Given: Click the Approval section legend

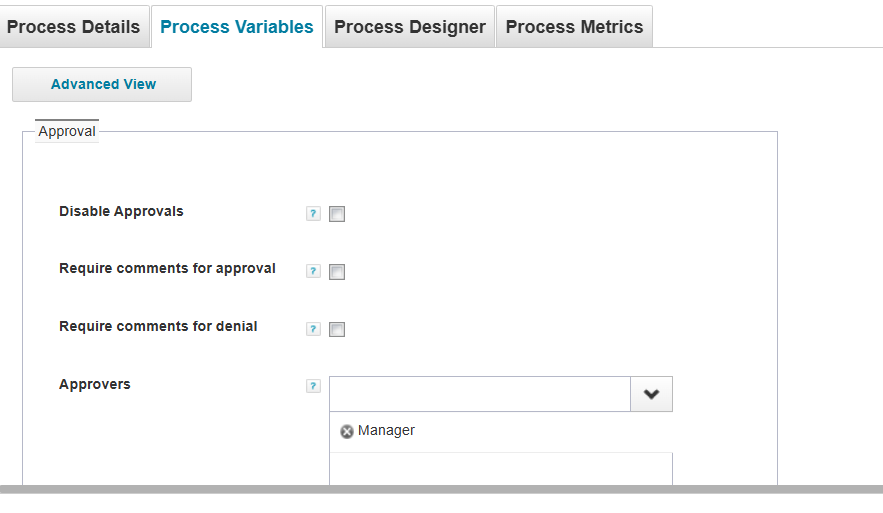Looking at the screenshot, I should coord(67,131).
